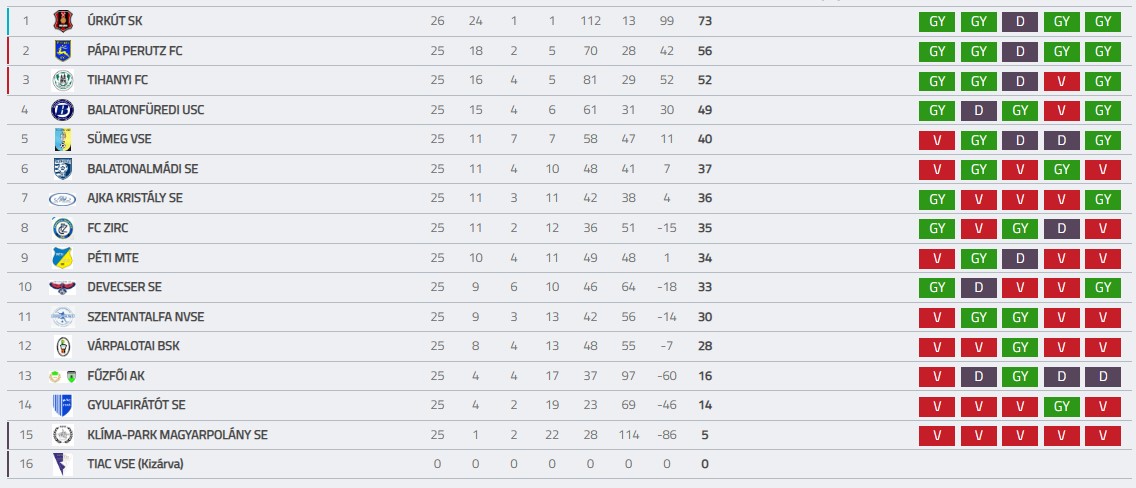Click the Devecser SE team logo

coord(62,287)
